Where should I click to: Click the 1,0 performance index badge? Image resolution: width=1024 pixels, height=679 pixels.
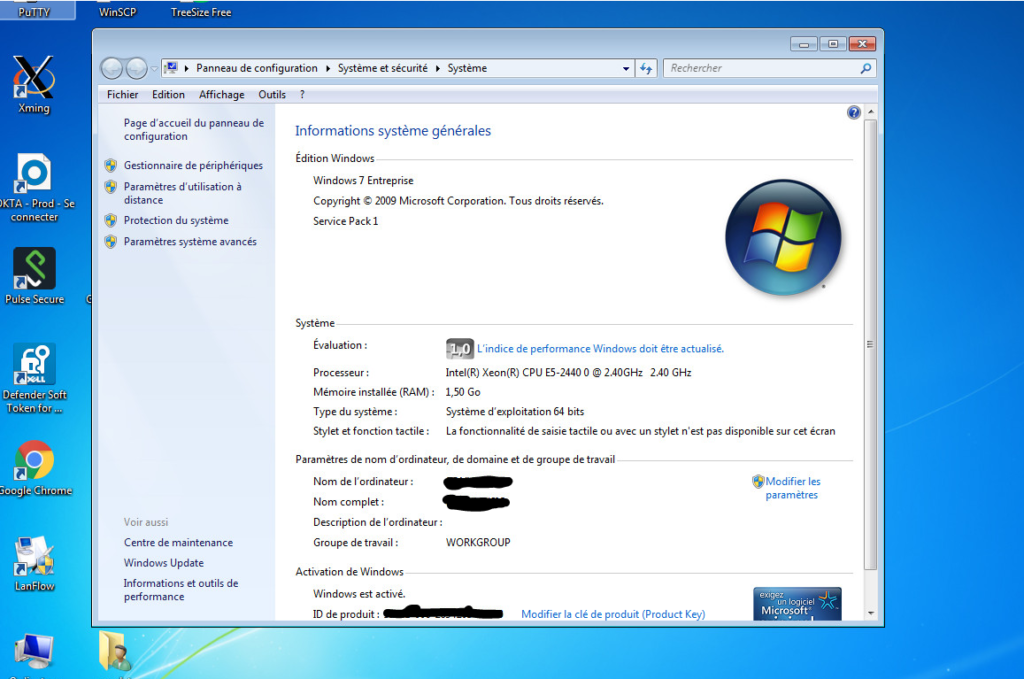click(x=460, y=349)
